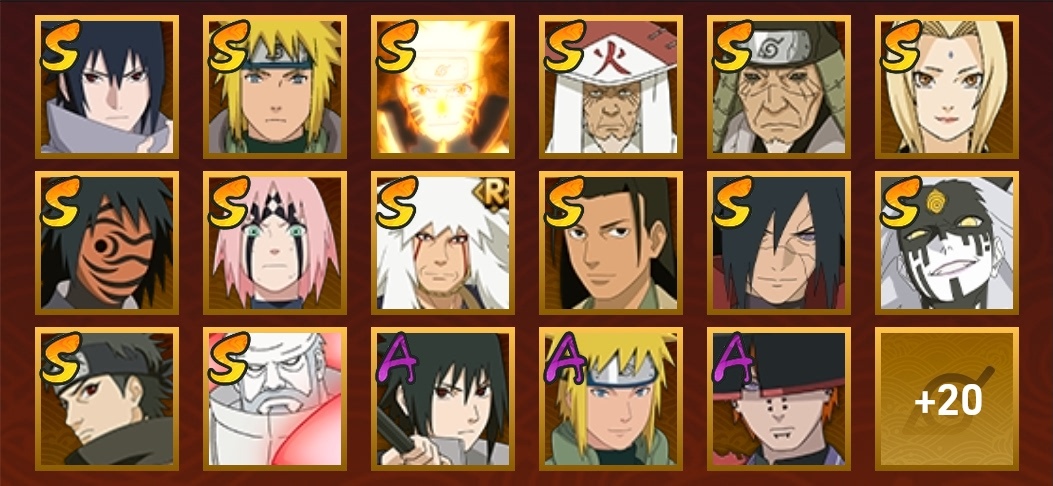
Task: Pick the pink-haired Sakura portrait
Action: tap(275, 242)
